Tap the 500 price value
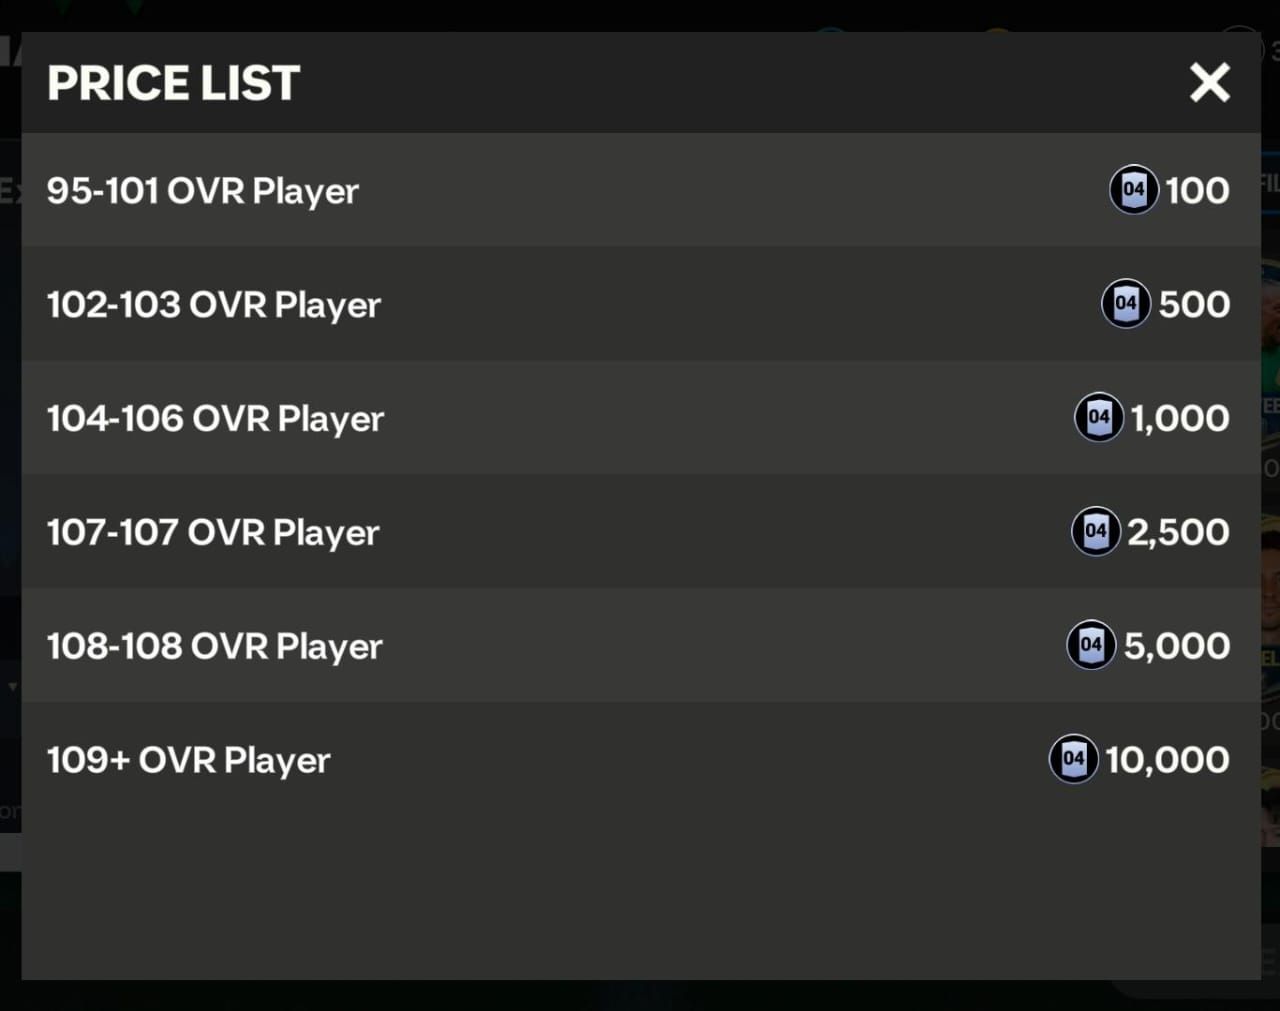The image size is (1280, 1011). (x=1194, y=305)
